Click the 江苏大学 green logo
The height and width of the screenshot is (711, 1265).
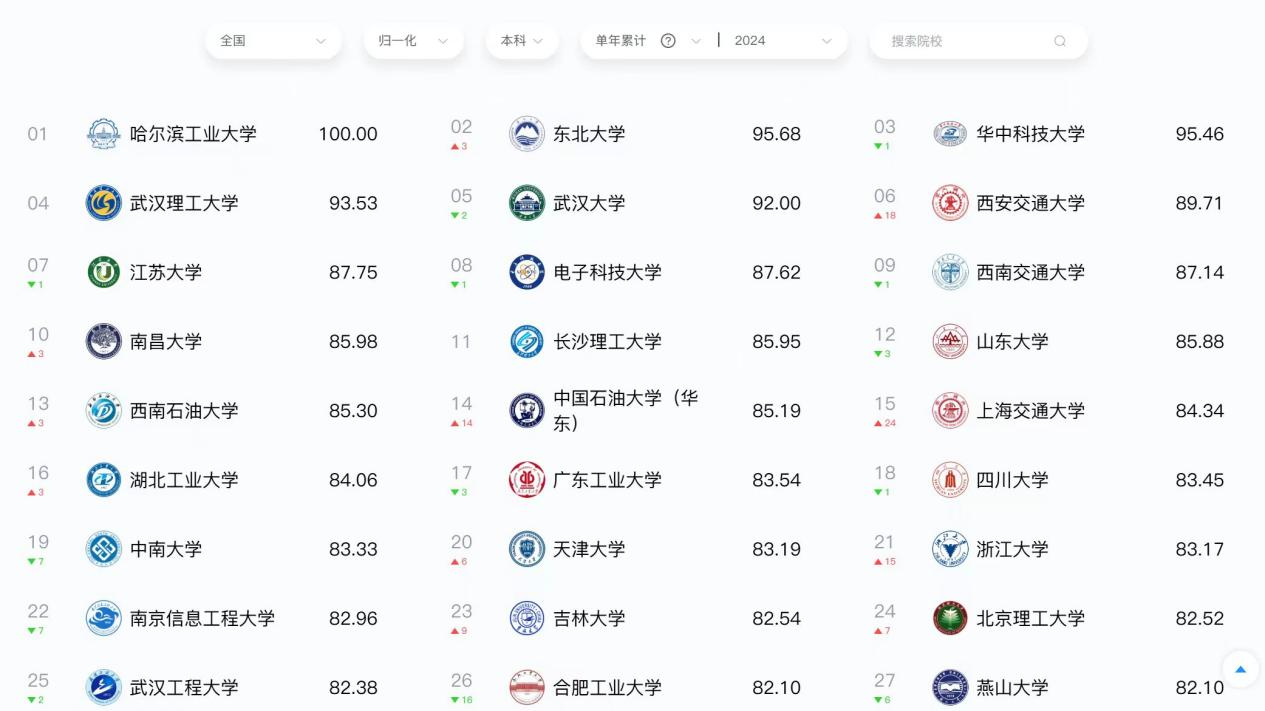coord(103,272)
